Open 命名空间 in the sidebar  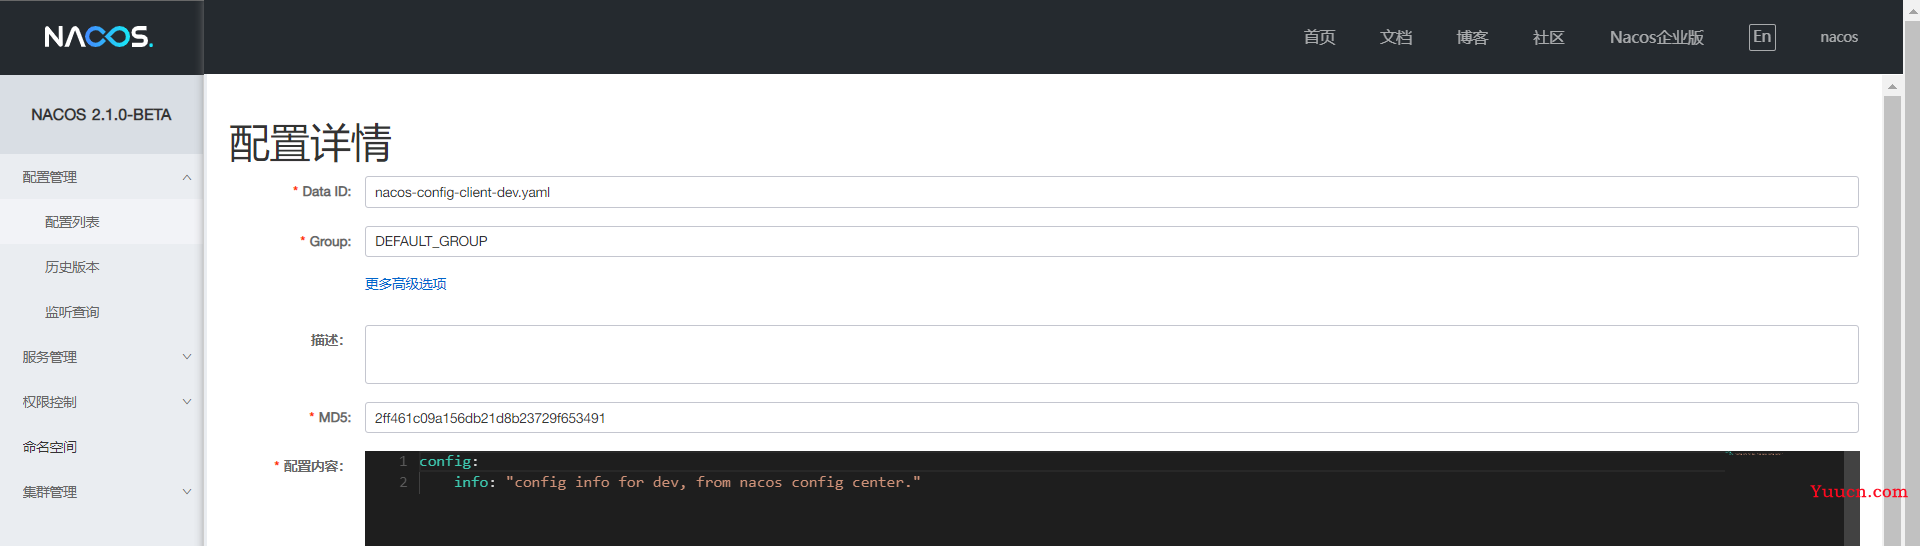pyautogui.click(x=50, y=447)
